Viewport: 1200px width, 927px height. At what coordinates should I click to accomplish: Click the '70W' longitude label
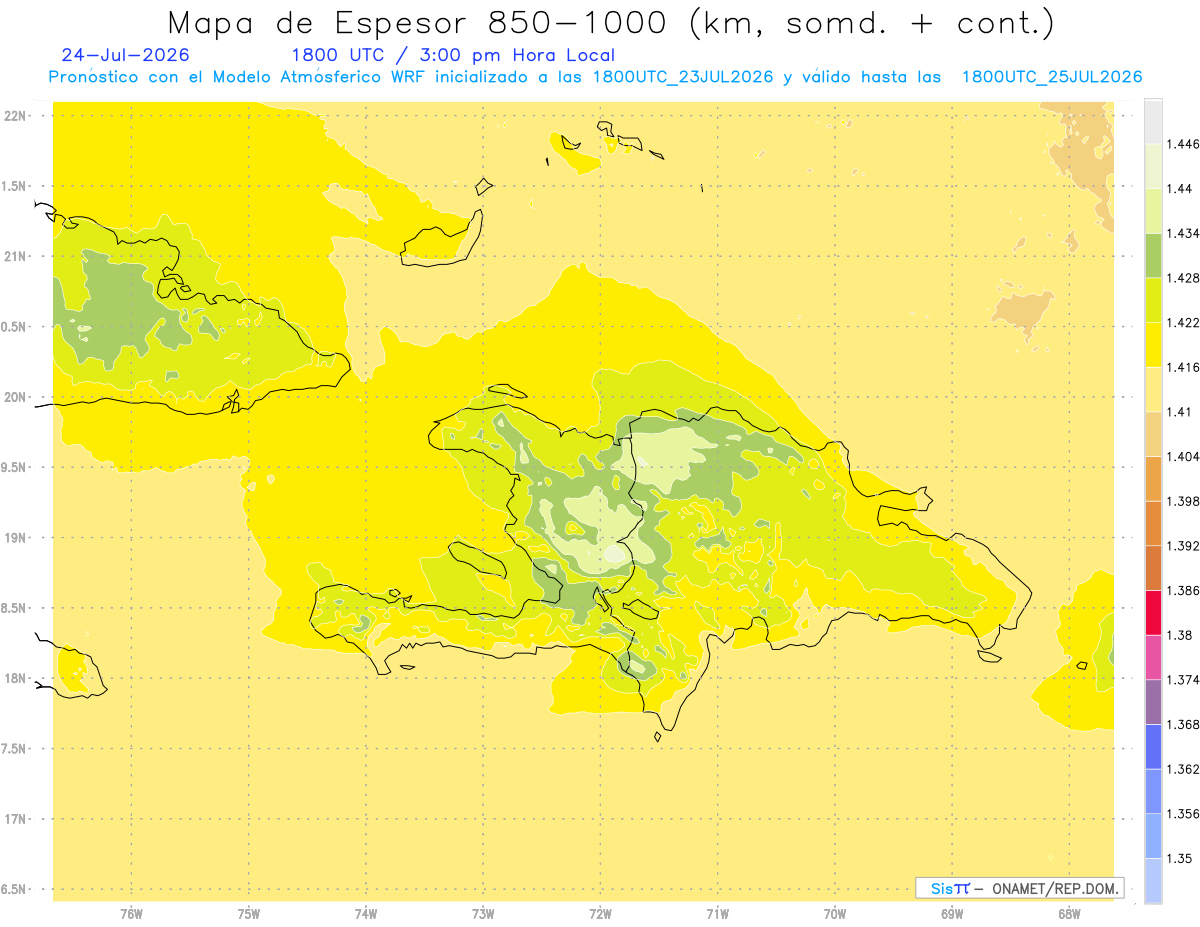coord(835,913)
